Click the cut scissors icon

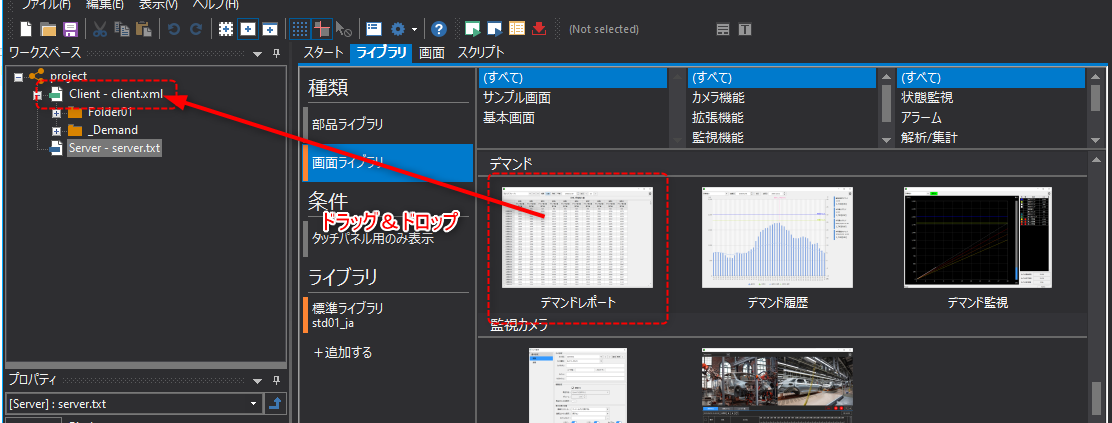99,29
